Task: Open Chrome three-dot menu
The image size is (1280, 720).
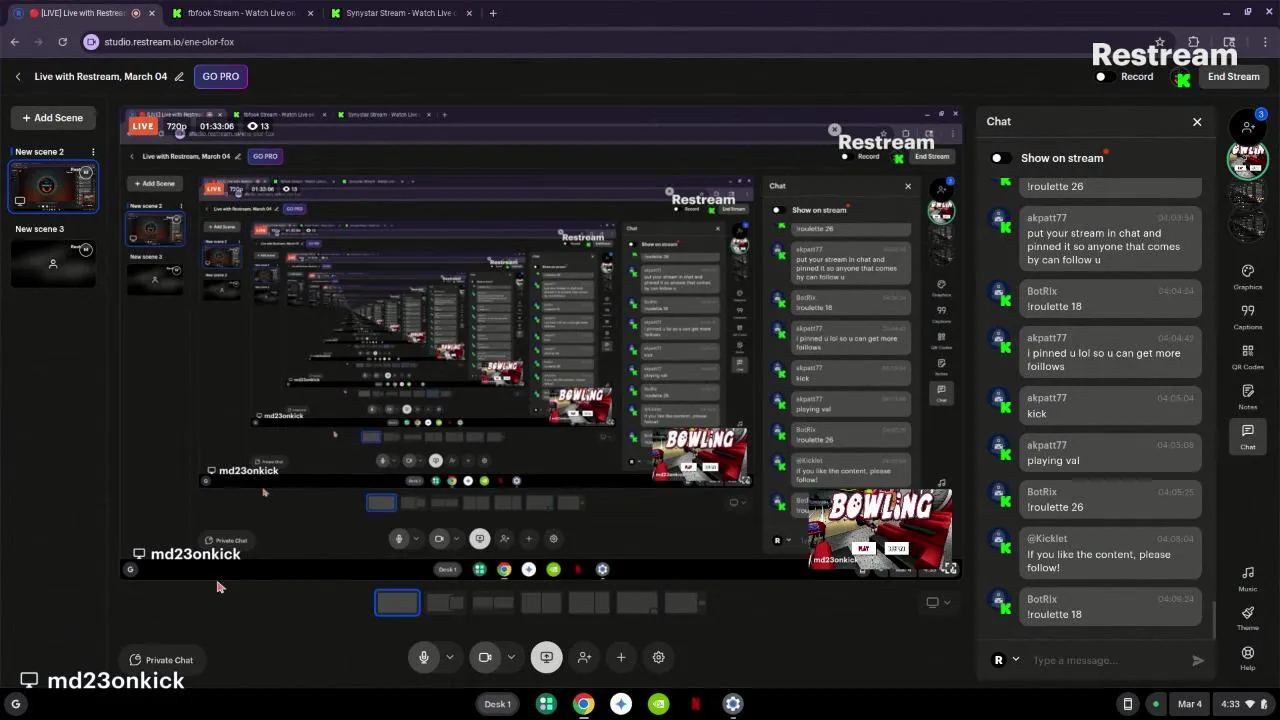Action: coord(1265,42)
